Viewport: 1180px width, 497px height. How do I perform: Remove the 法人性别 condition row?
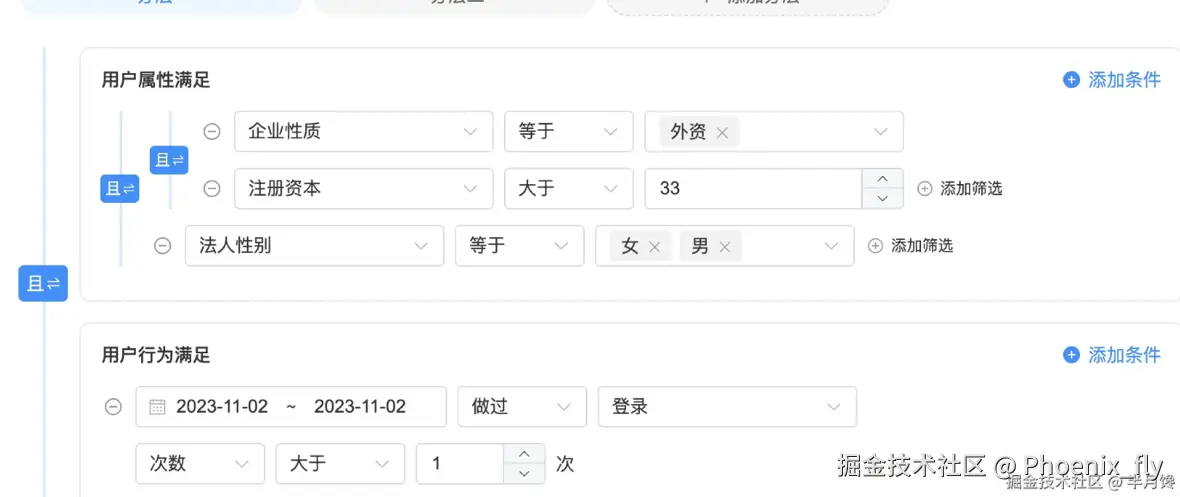(162, 246)
